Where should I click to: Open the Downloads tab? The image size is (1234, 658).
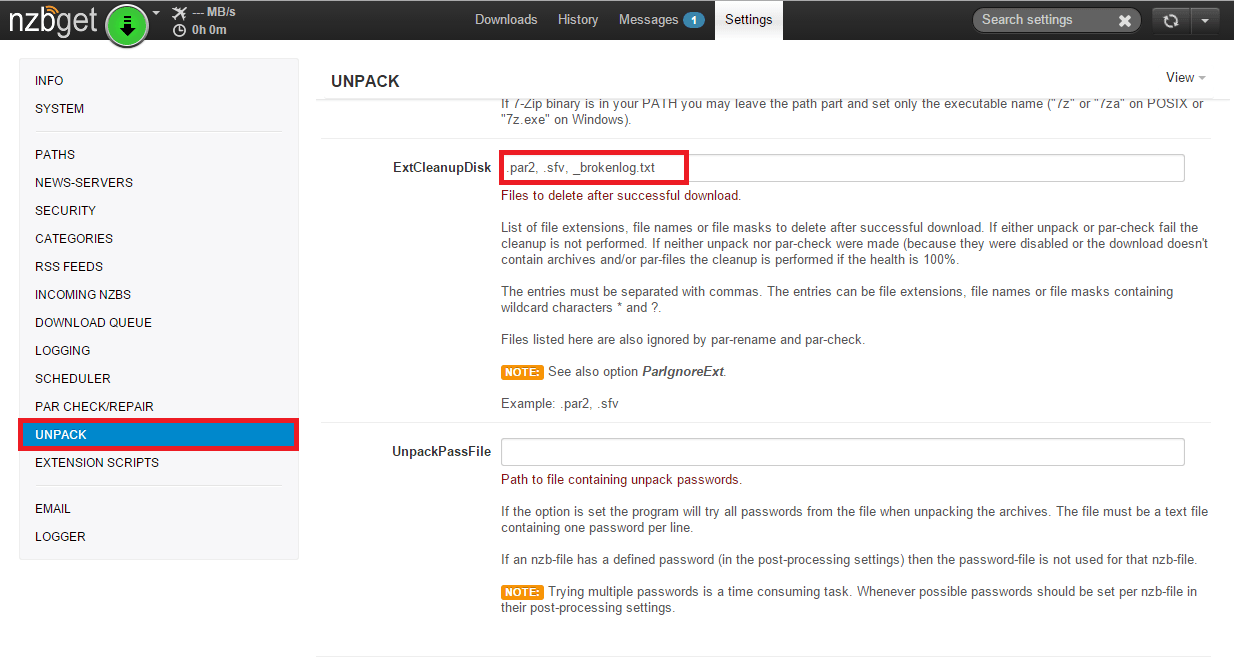pyautogui.click(x=506, y=20)
